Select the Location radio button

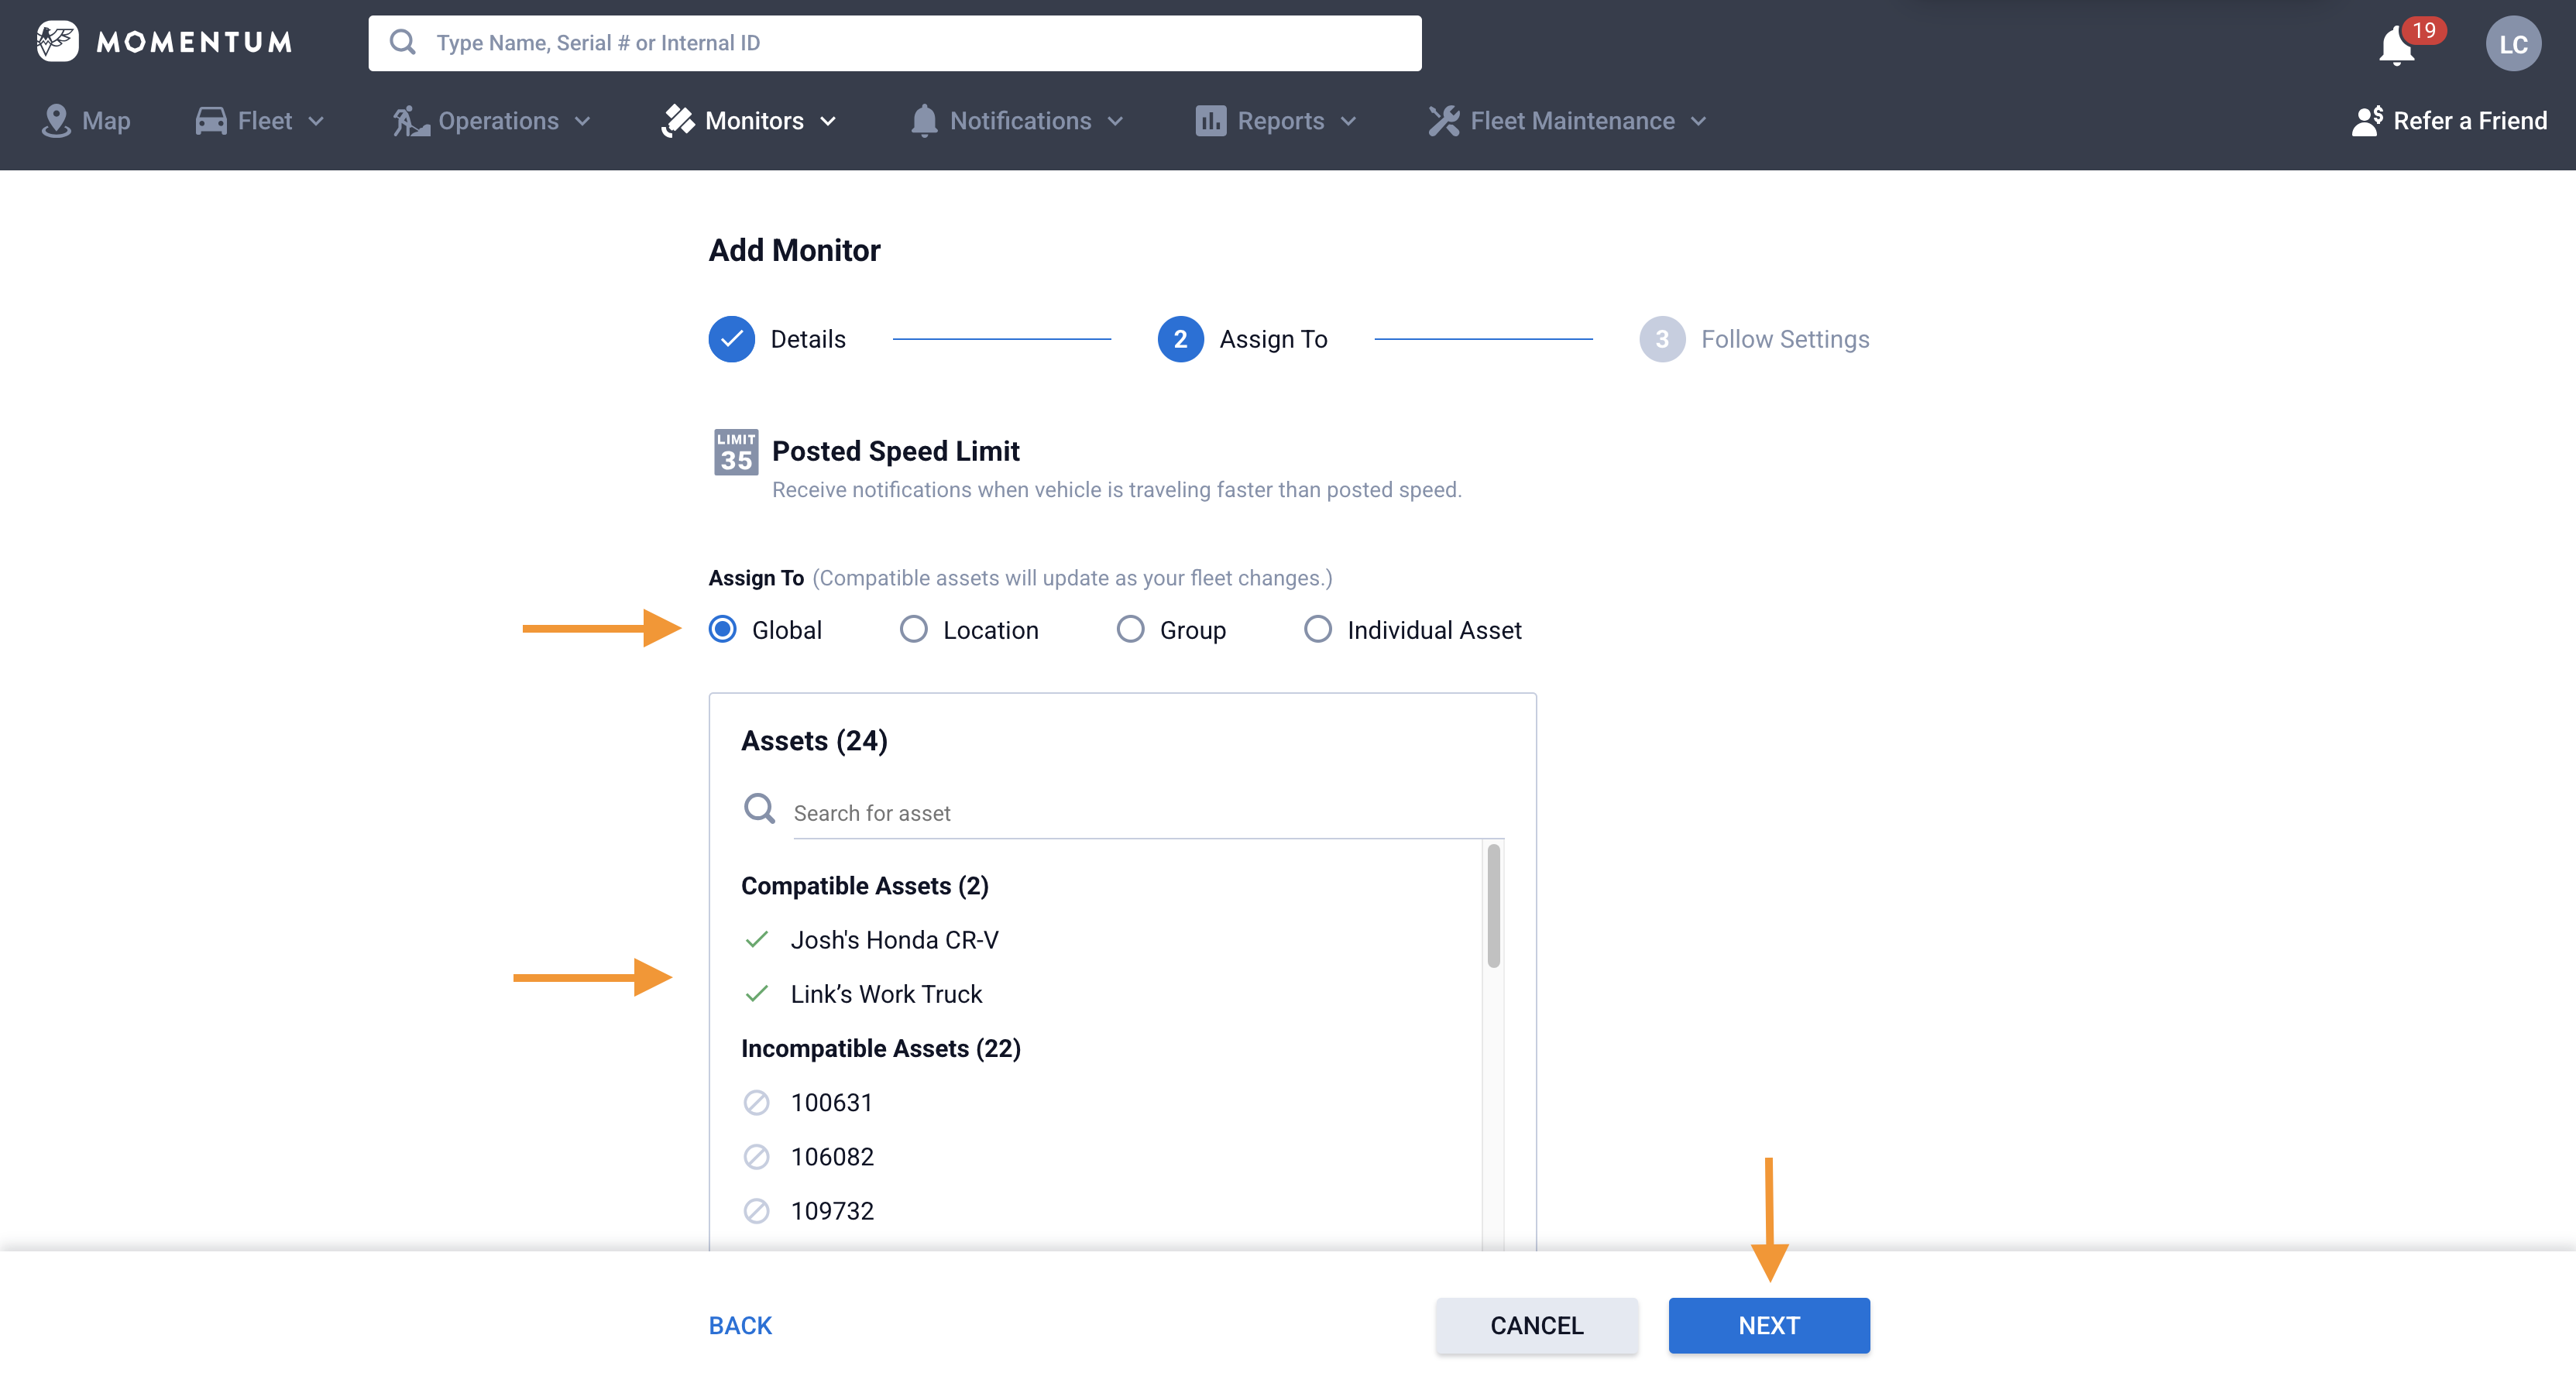[x=913, y=629]
